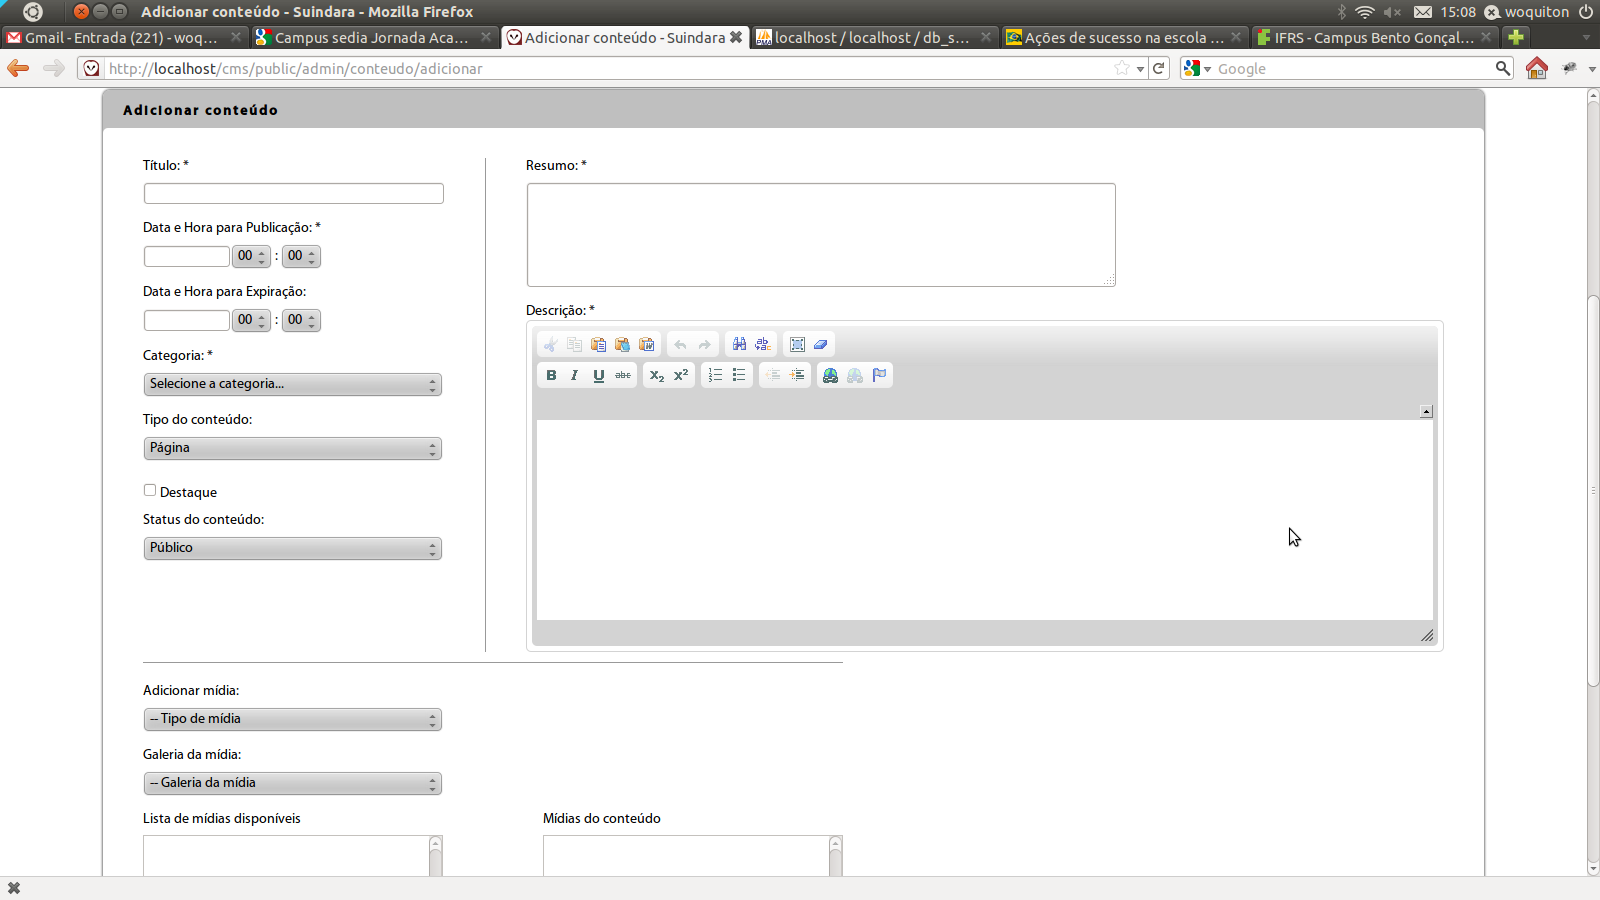Viewport: 1600px width, 900px height.
Task: Click inside the Resumo text area
Action: click(821, 235)
